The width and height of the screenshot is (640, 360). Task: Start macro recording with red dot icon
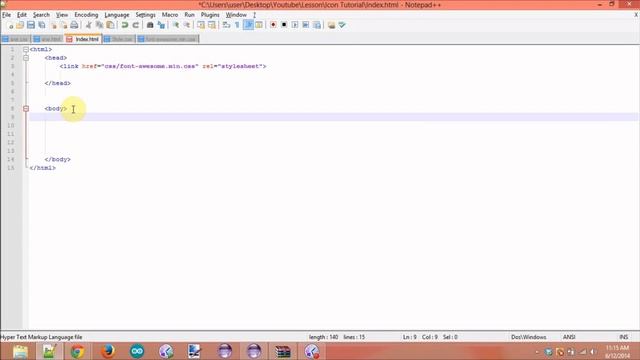pos(273,25)
